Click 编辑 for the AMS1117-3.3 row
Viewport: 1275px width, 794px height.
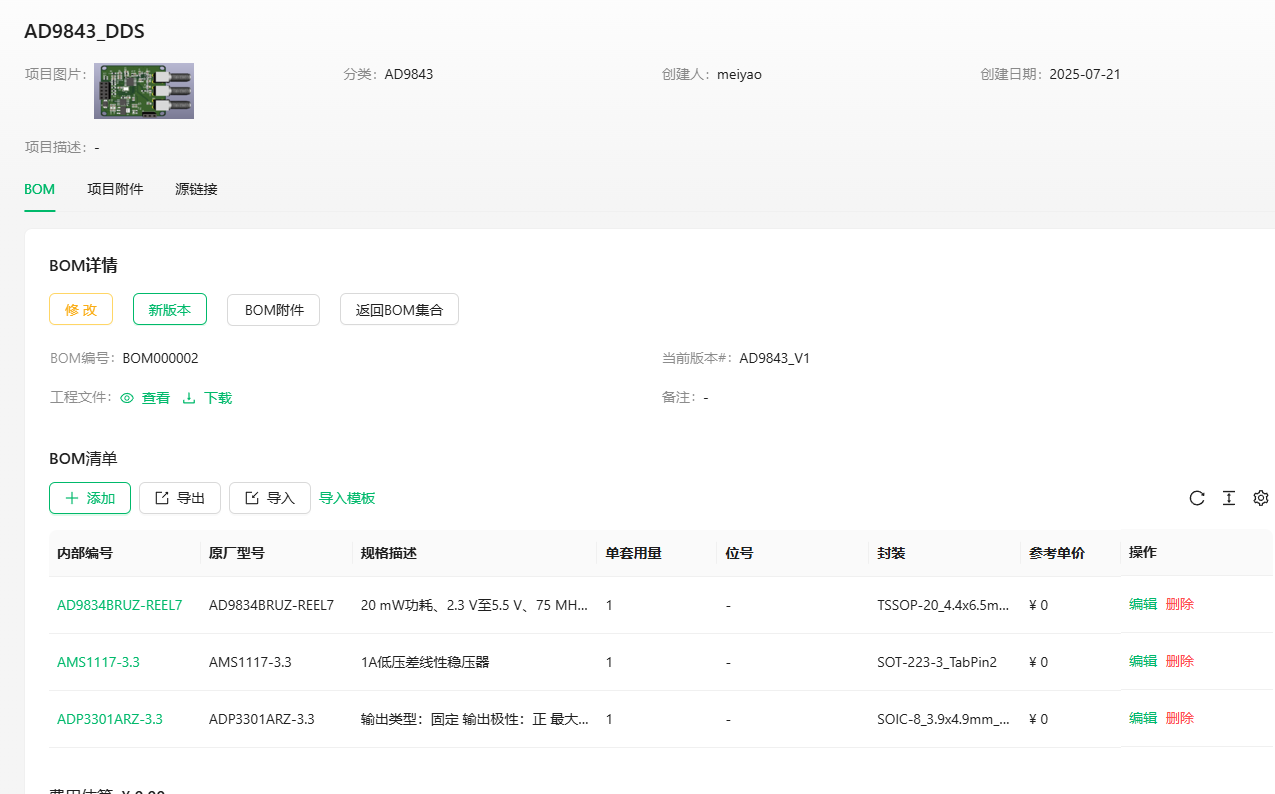[1143, 661]
